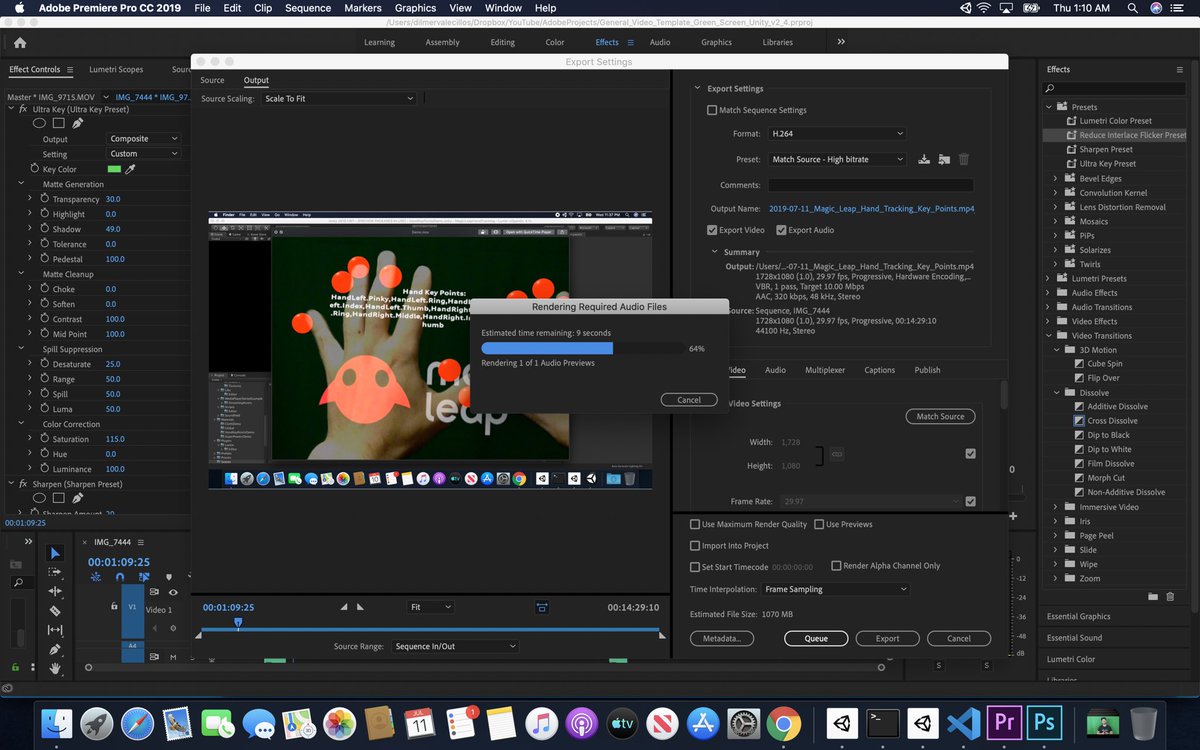Screen dimensions: 1200x750
Task: Click the Queue button
Action: pyautogui.click(x=816, y=638)
